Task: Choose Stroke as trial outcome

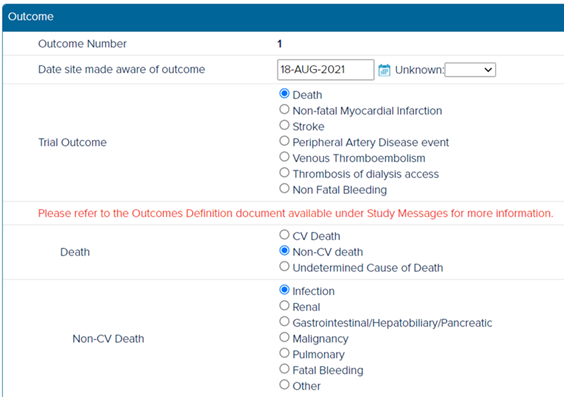Action: tap(284, 125)
